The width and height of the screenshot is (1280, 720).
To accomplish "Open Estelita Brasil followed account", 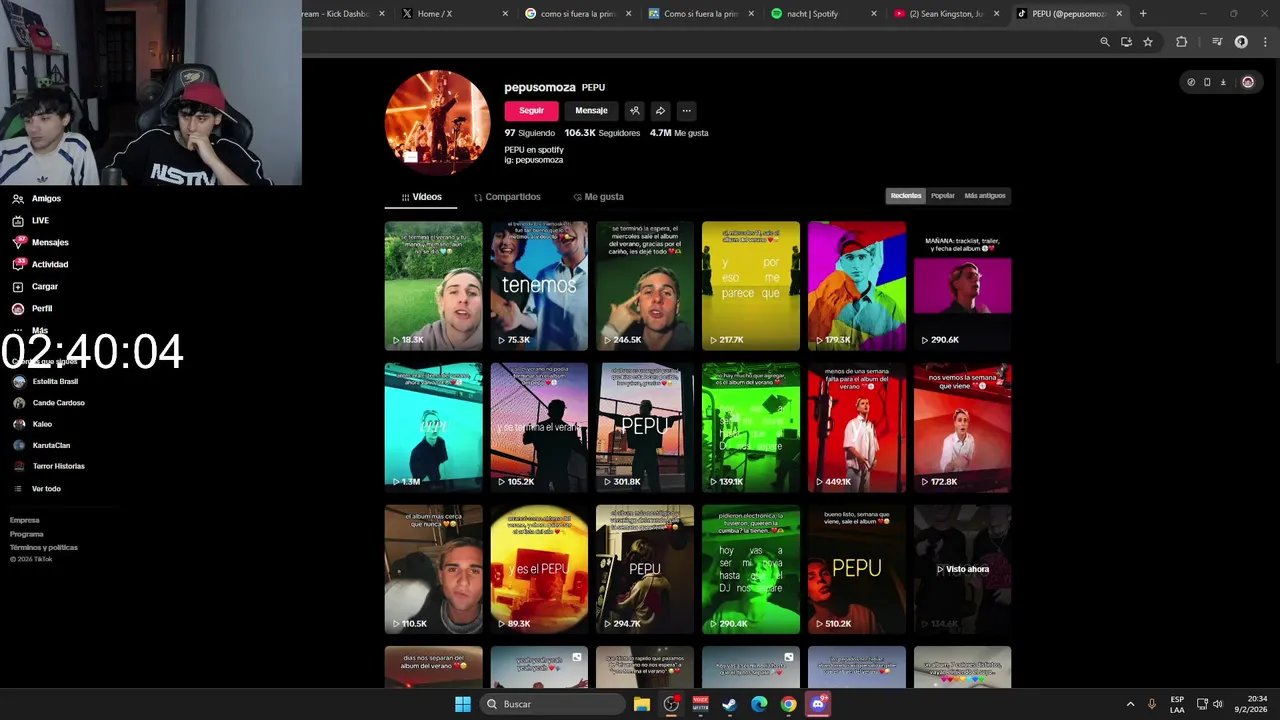I will [45, 382].
